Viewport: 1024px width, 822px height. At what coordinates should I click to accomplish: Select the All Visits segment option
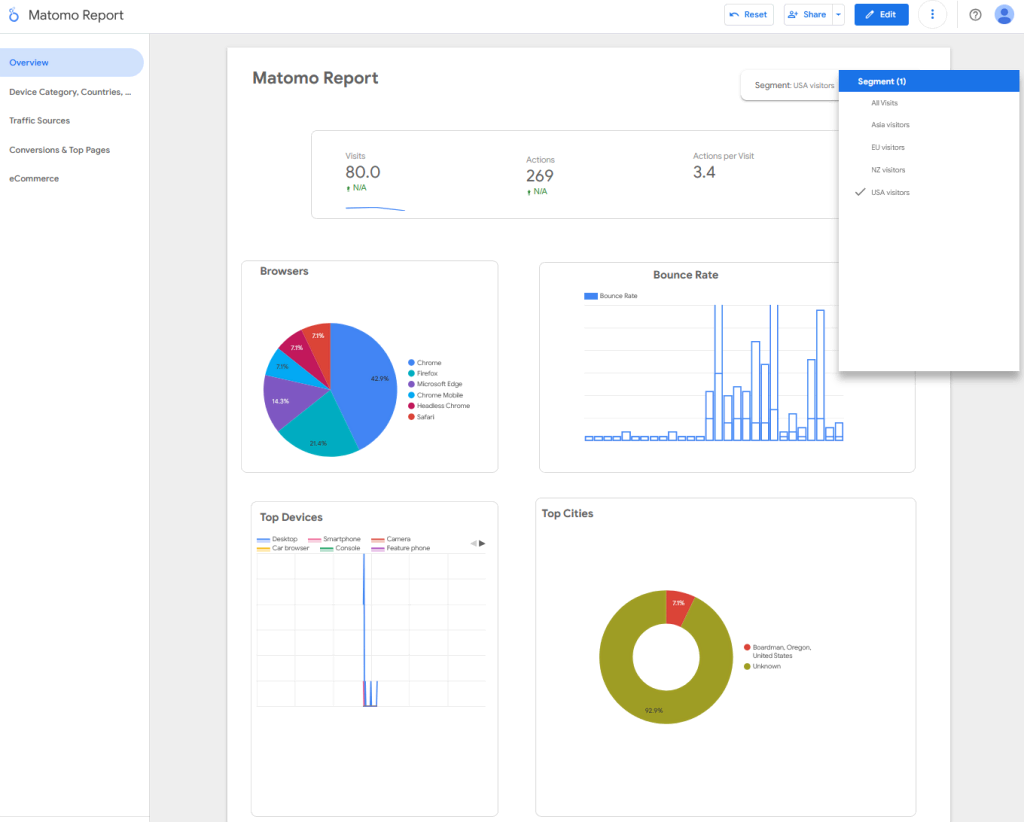click(884, 102)
